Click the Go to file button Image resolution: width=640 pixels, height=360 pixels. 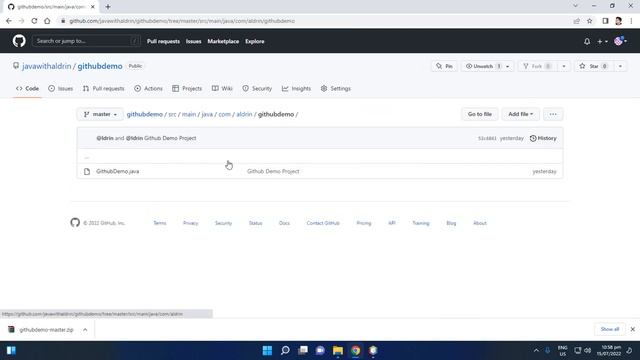[x=480, y=114]
